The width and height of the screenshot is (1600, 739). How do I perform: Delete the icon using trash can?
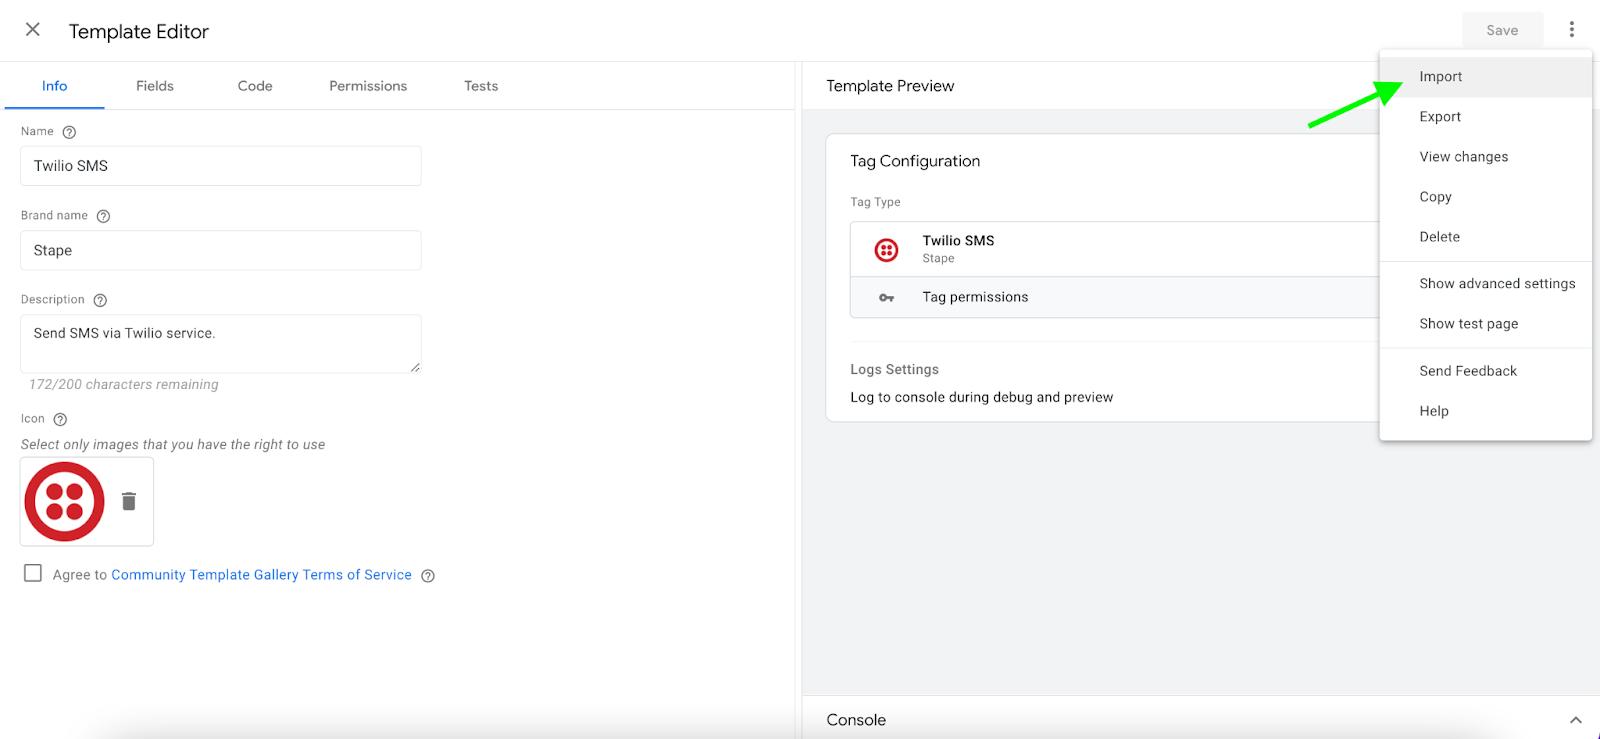tap(129, 501)
